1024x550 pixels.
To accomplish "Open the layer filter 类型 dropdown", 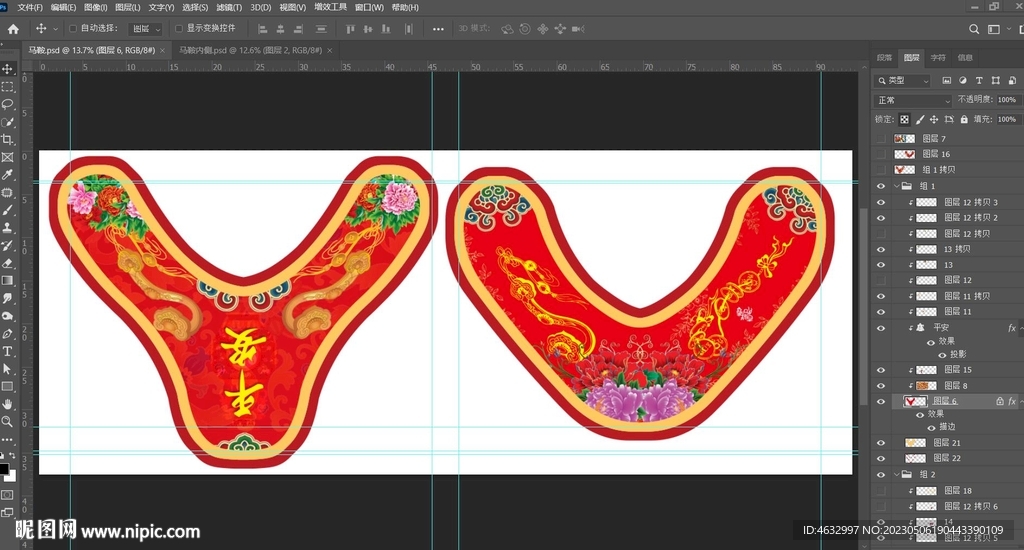I will (x=903, y=80).
